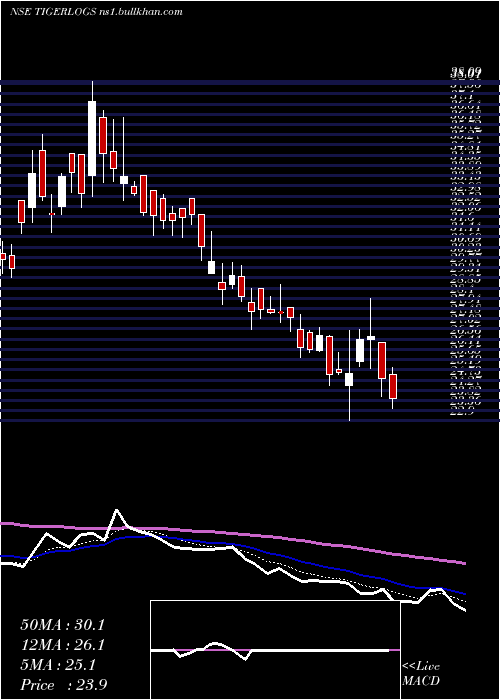500x700 pixels.
Task: Click the last red candle on the right
Action: [x=393, y=386]
